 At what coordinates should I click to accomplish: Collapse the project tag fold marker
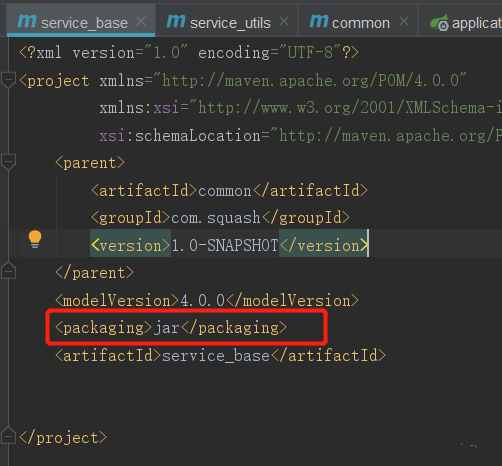point(8,80)
